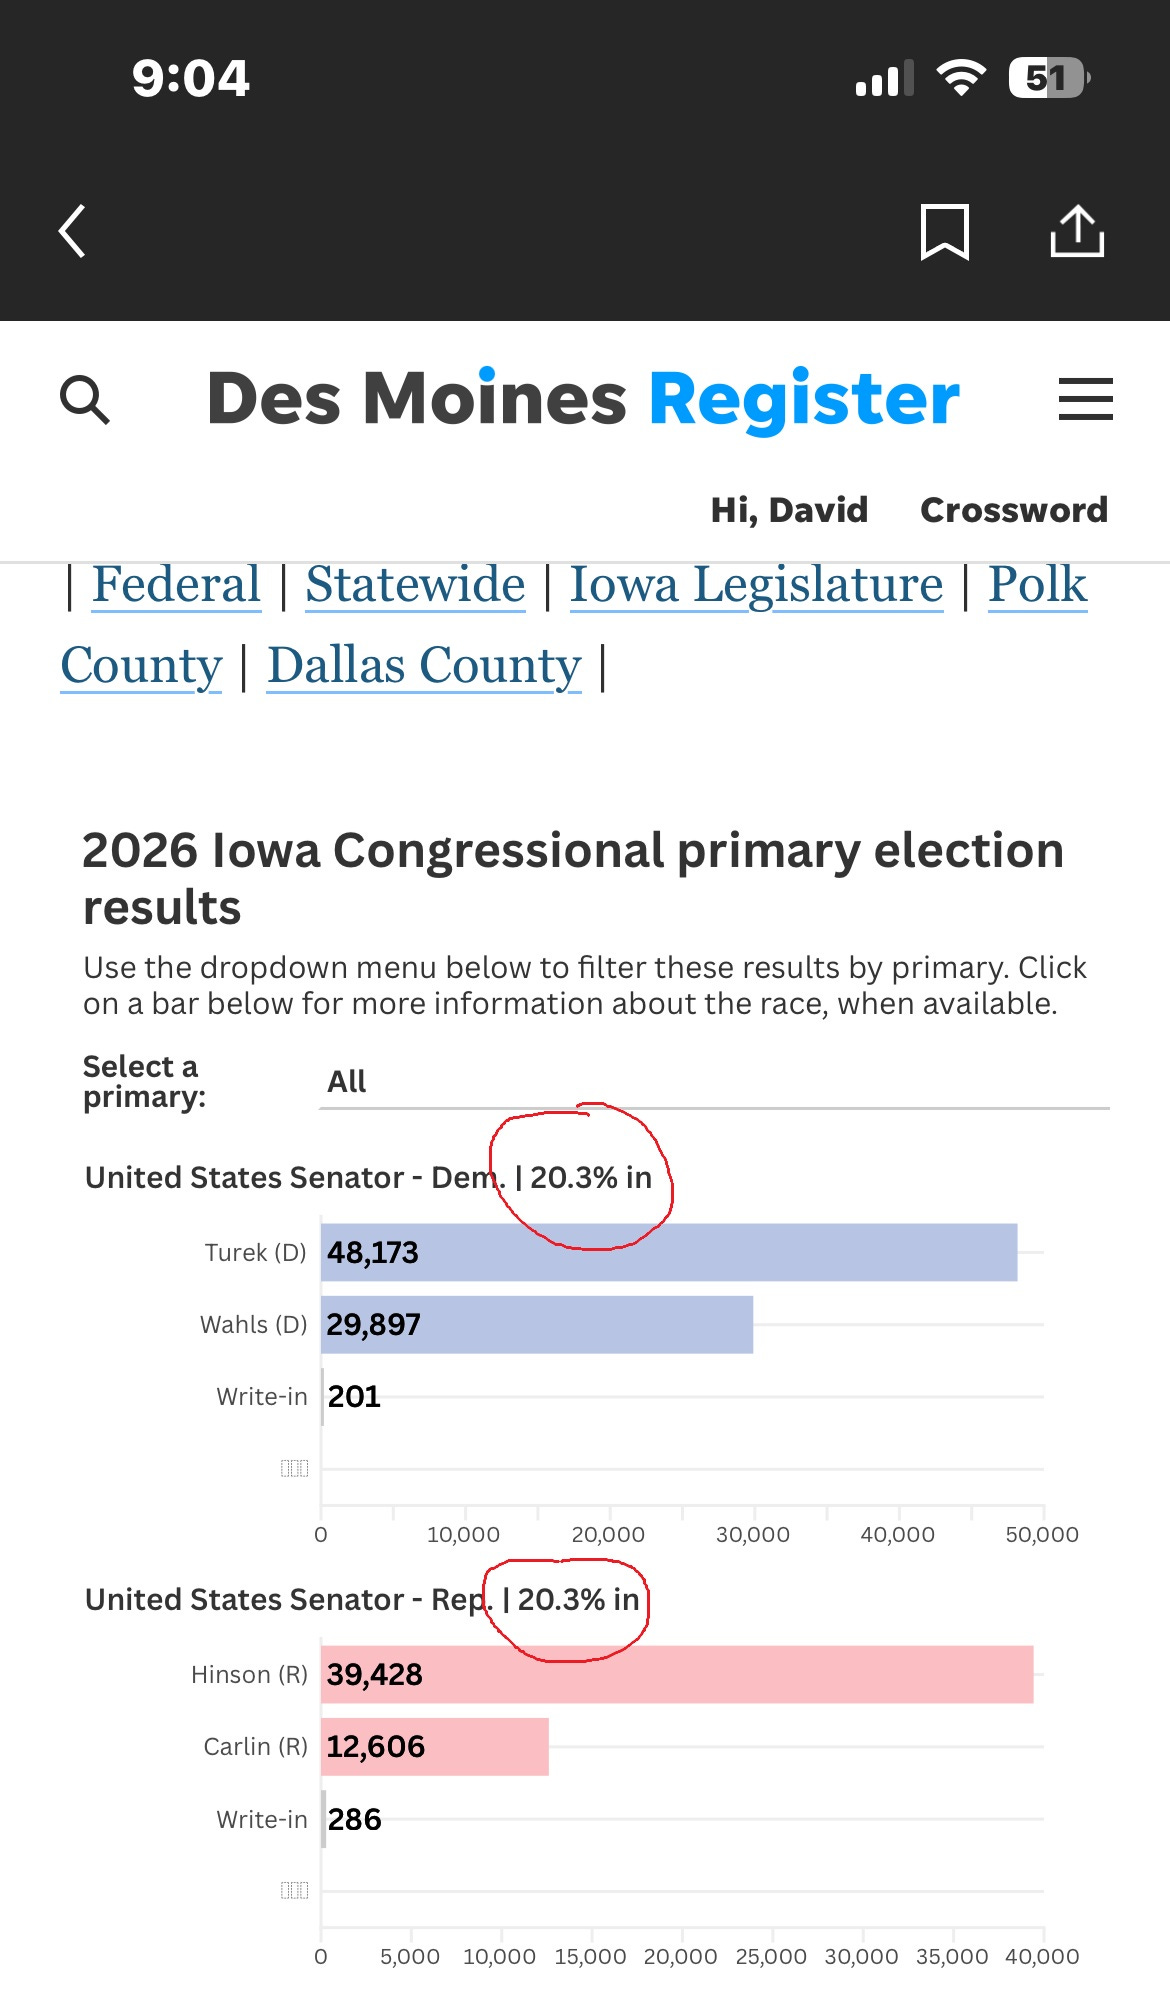Open the Hi, David account menu
Image resolution: width=1170 pixels, height=2007 pixels.
pyautogui.click(x=789, y=510)
